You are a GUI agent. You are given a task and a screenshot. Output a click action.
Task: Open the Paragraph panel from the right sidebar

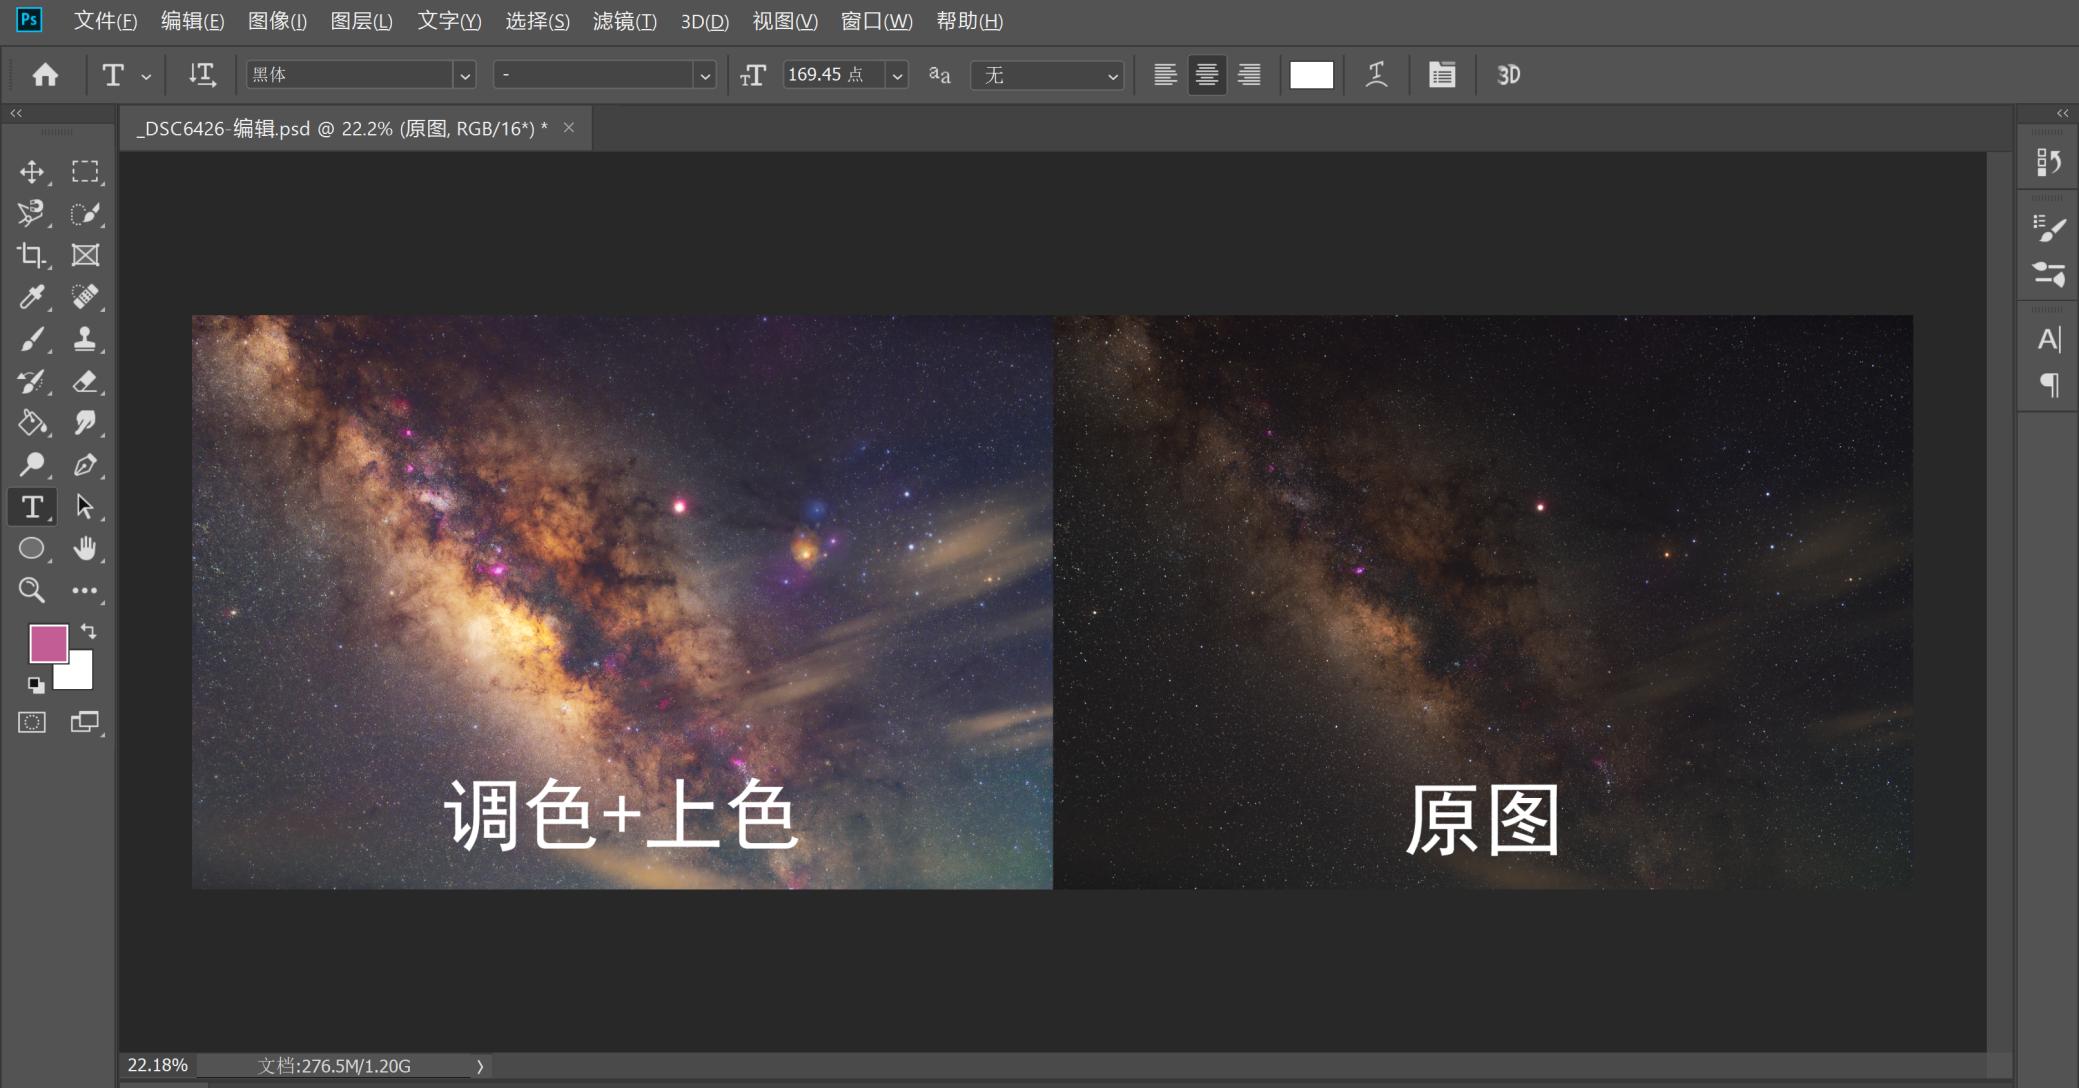point(2048,383)
